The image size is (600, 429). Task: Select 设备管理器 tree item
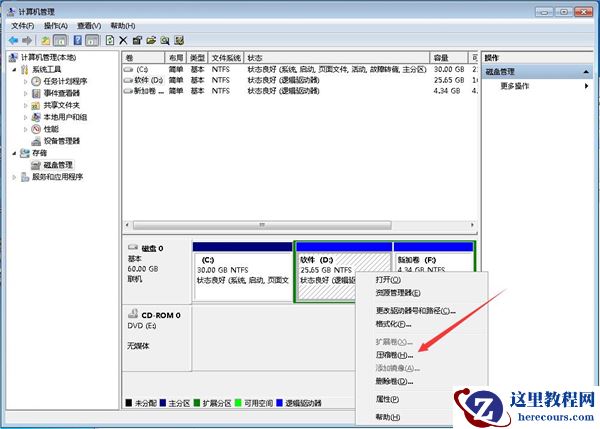click(x=62, y=141)
